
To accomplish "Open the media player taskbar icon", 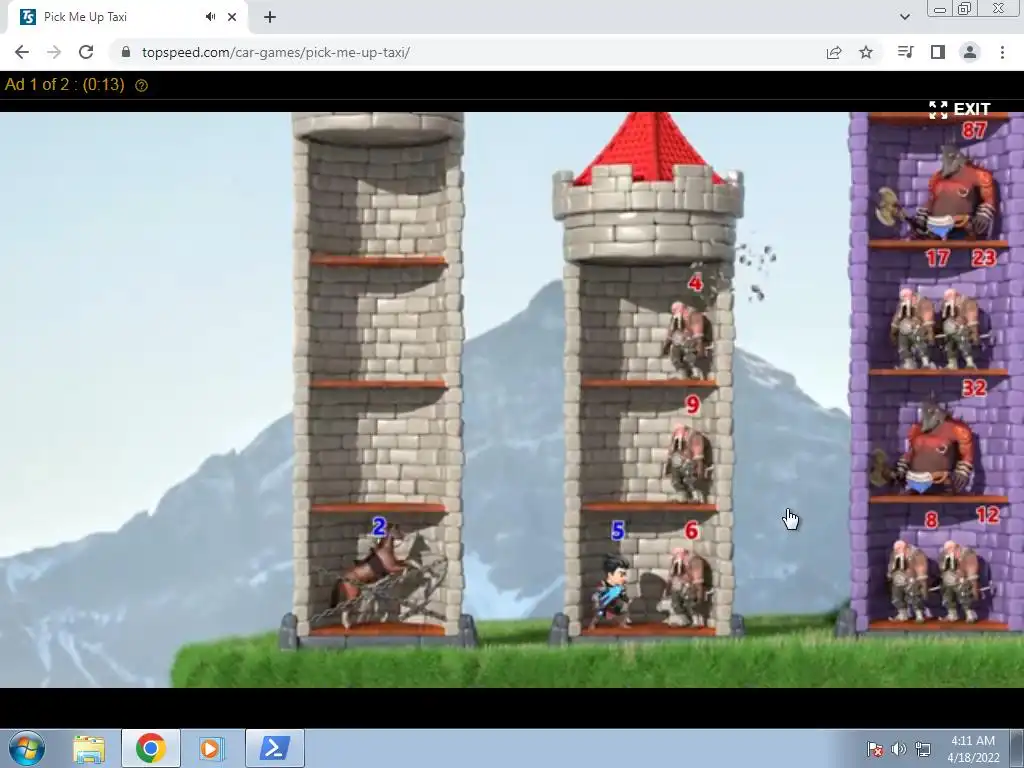I will pyautogui.click(x=211, y=748).
